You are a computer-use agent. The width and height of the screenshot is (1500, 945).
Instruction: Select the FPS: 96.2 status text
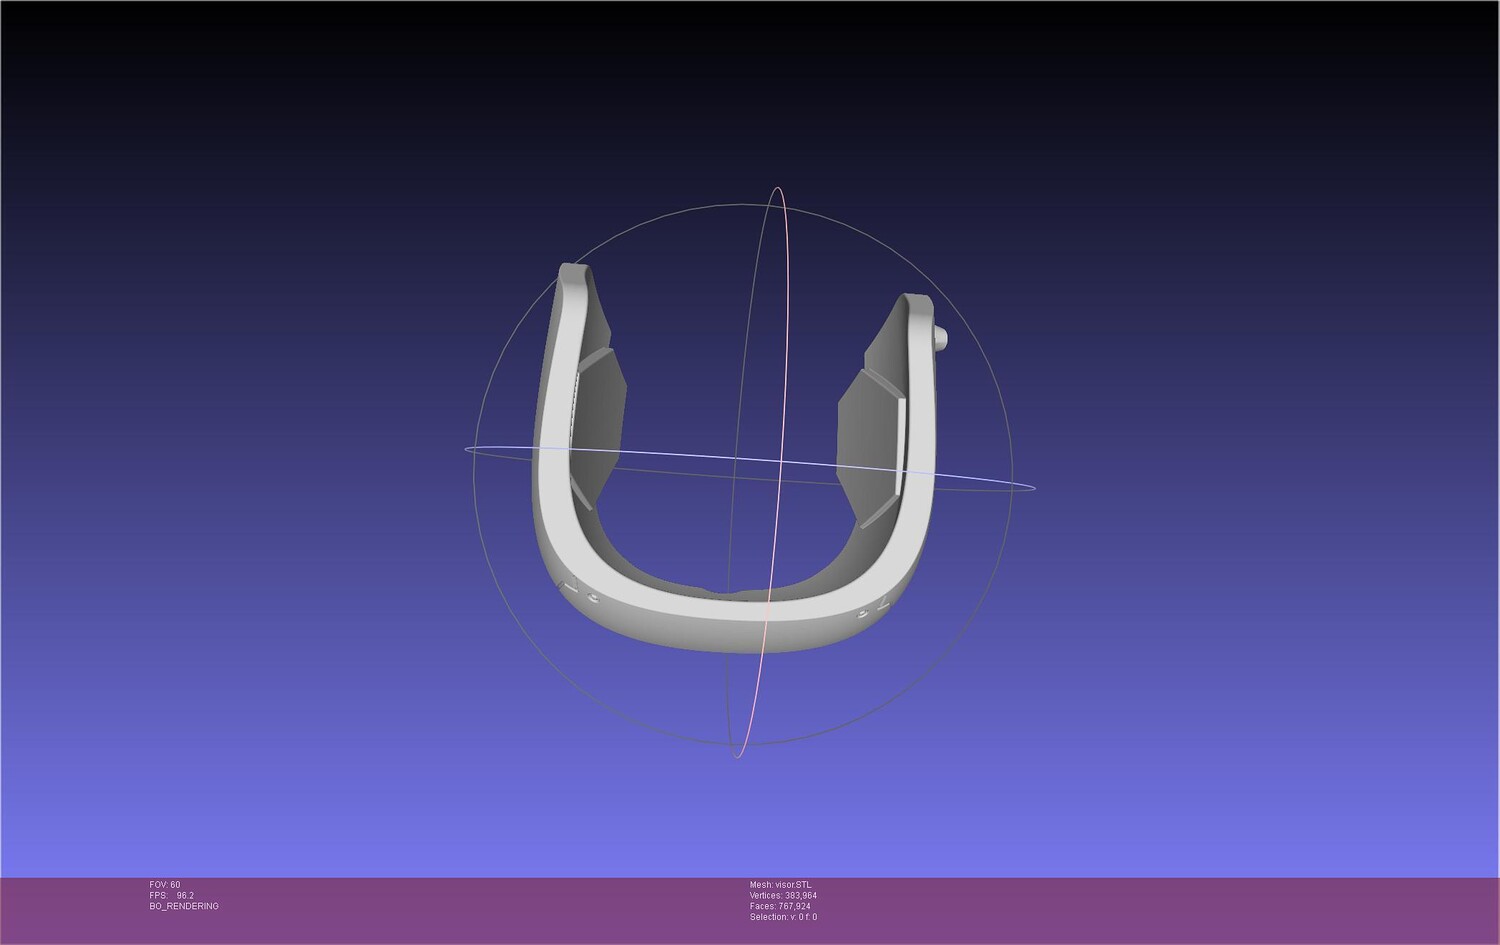(172, 896)
